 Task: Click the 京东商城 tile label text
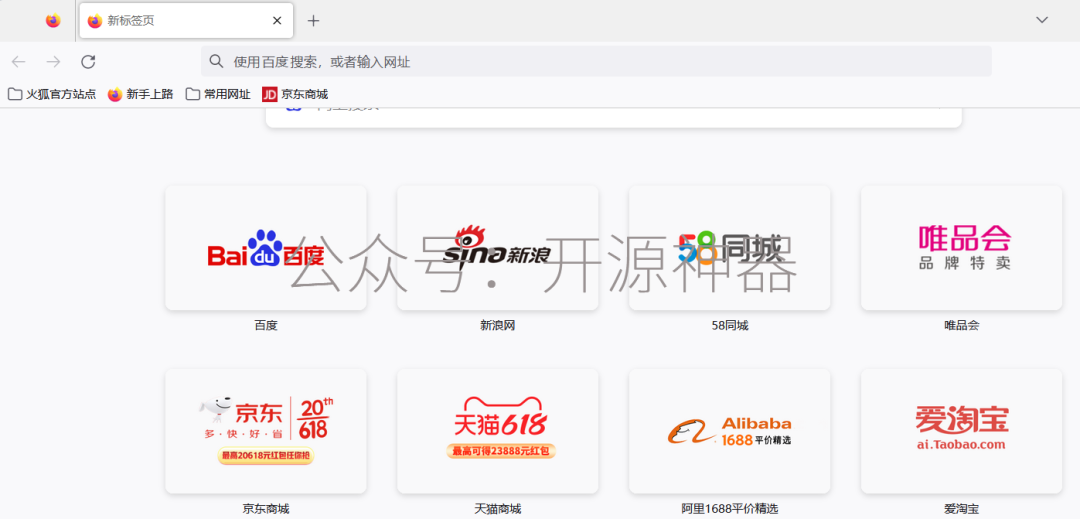tap(266, 509)
